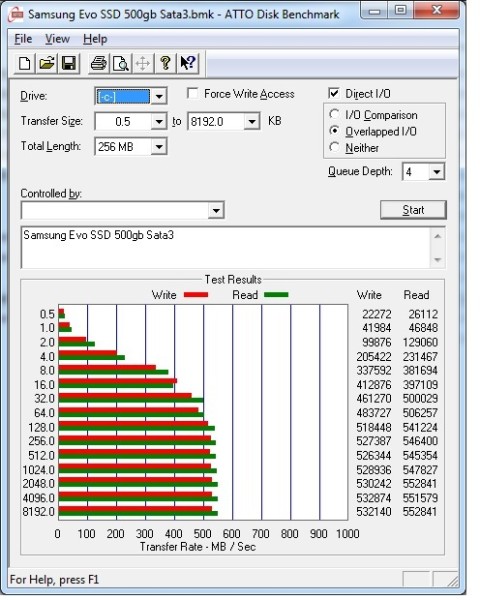Enable the Force Write Access checkbox

(193, 93)
